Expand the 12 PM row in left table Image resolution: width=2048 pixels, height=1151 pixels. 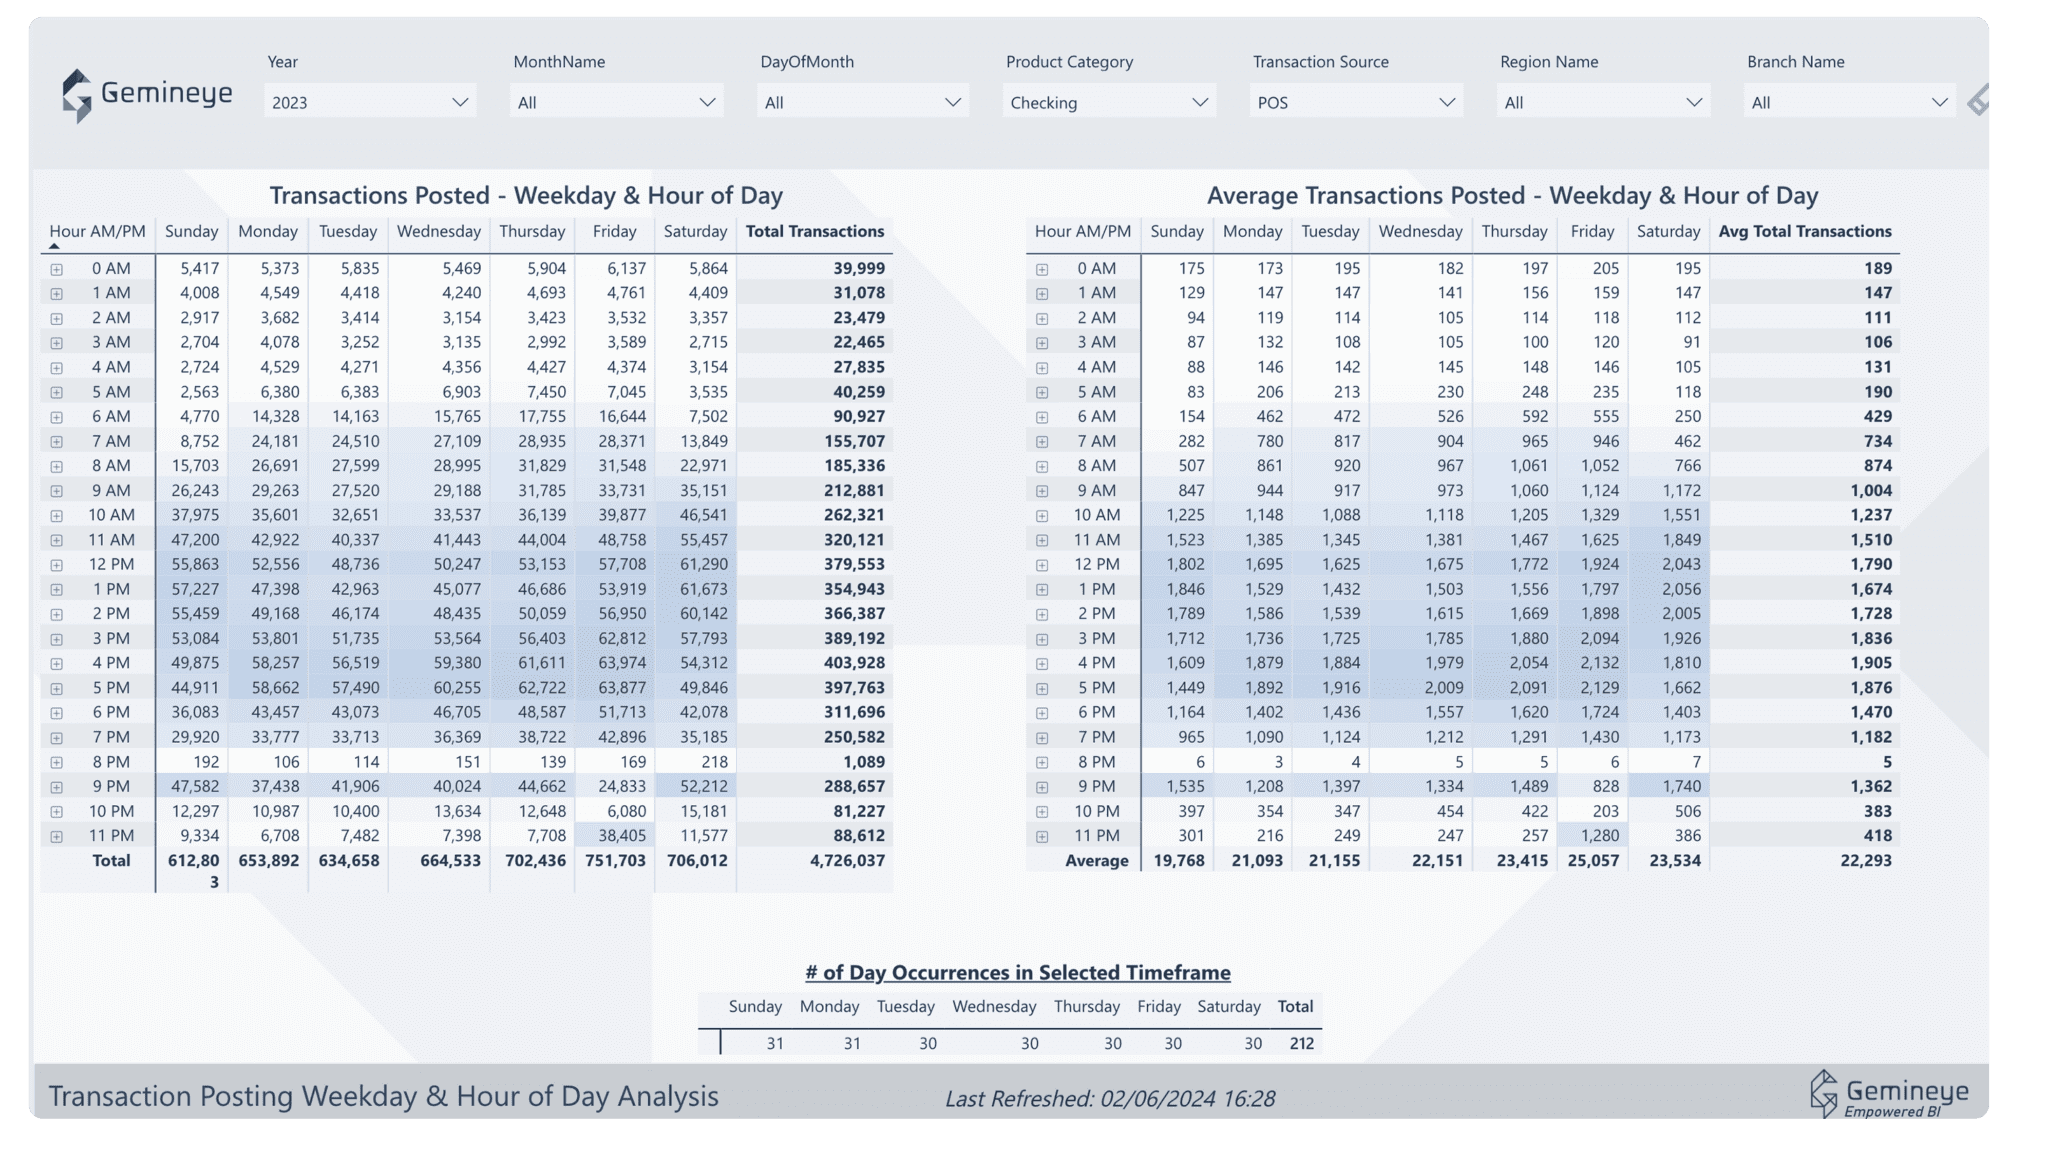click(57, 565)
